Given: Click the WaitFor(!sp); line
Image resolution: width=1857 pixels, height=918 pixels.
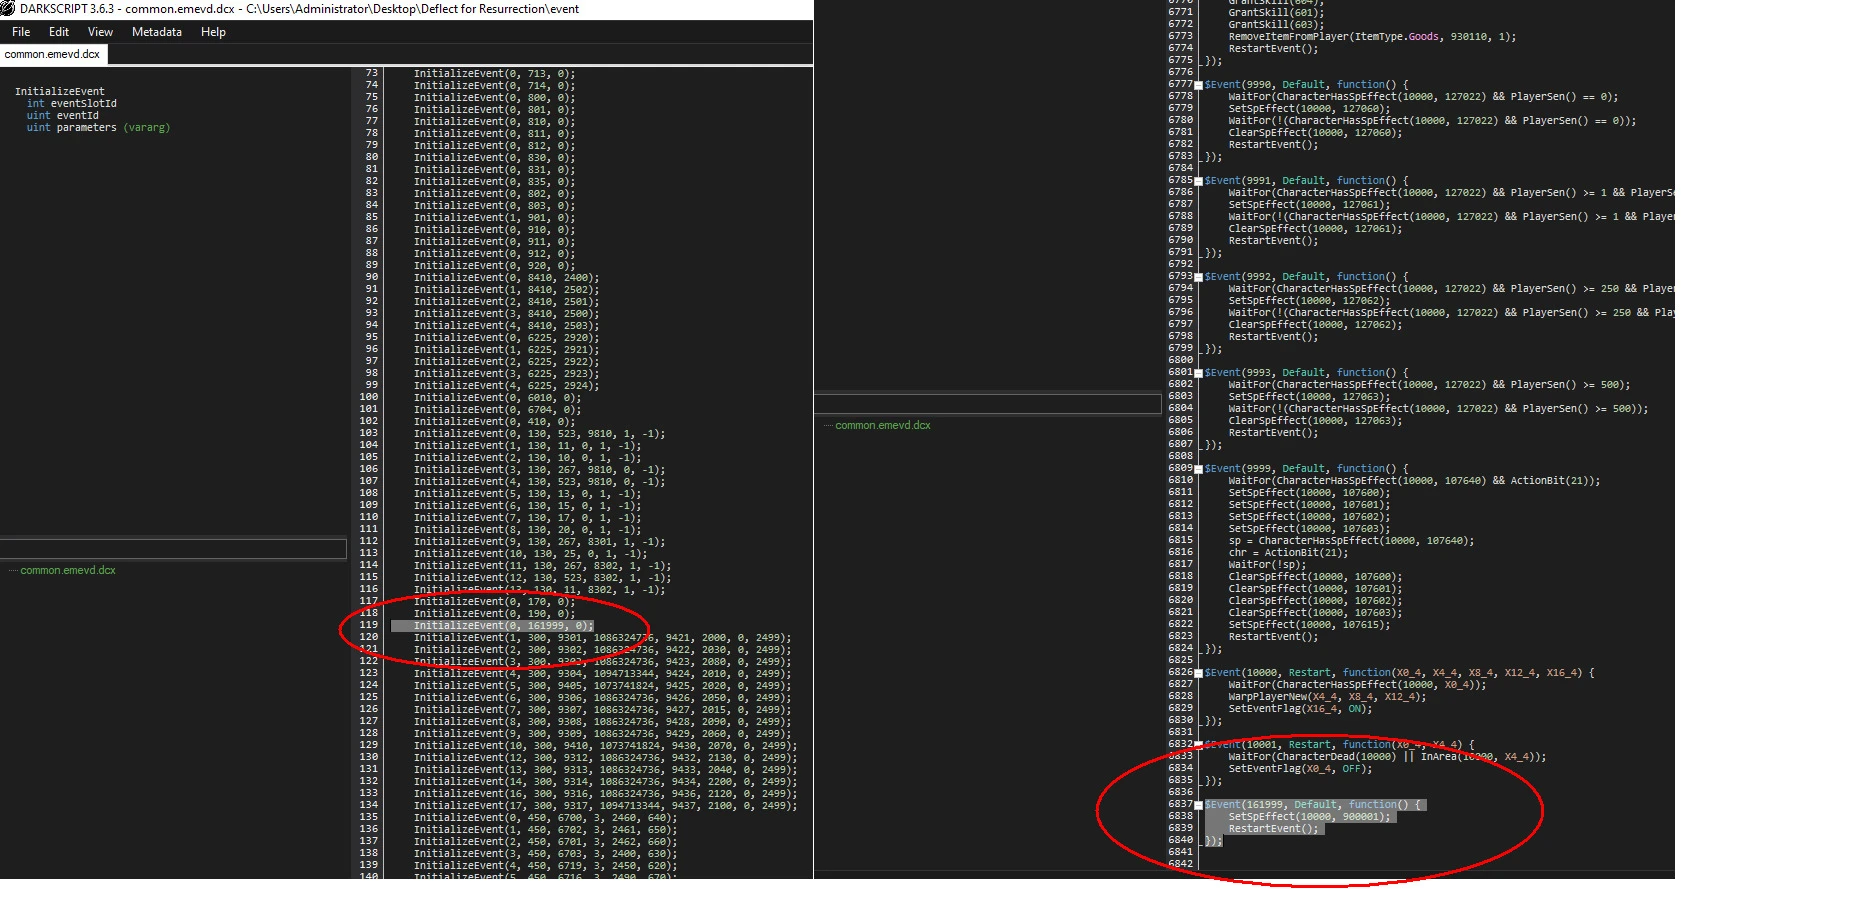Looking at the screenshot, I should coord(1267,565).
